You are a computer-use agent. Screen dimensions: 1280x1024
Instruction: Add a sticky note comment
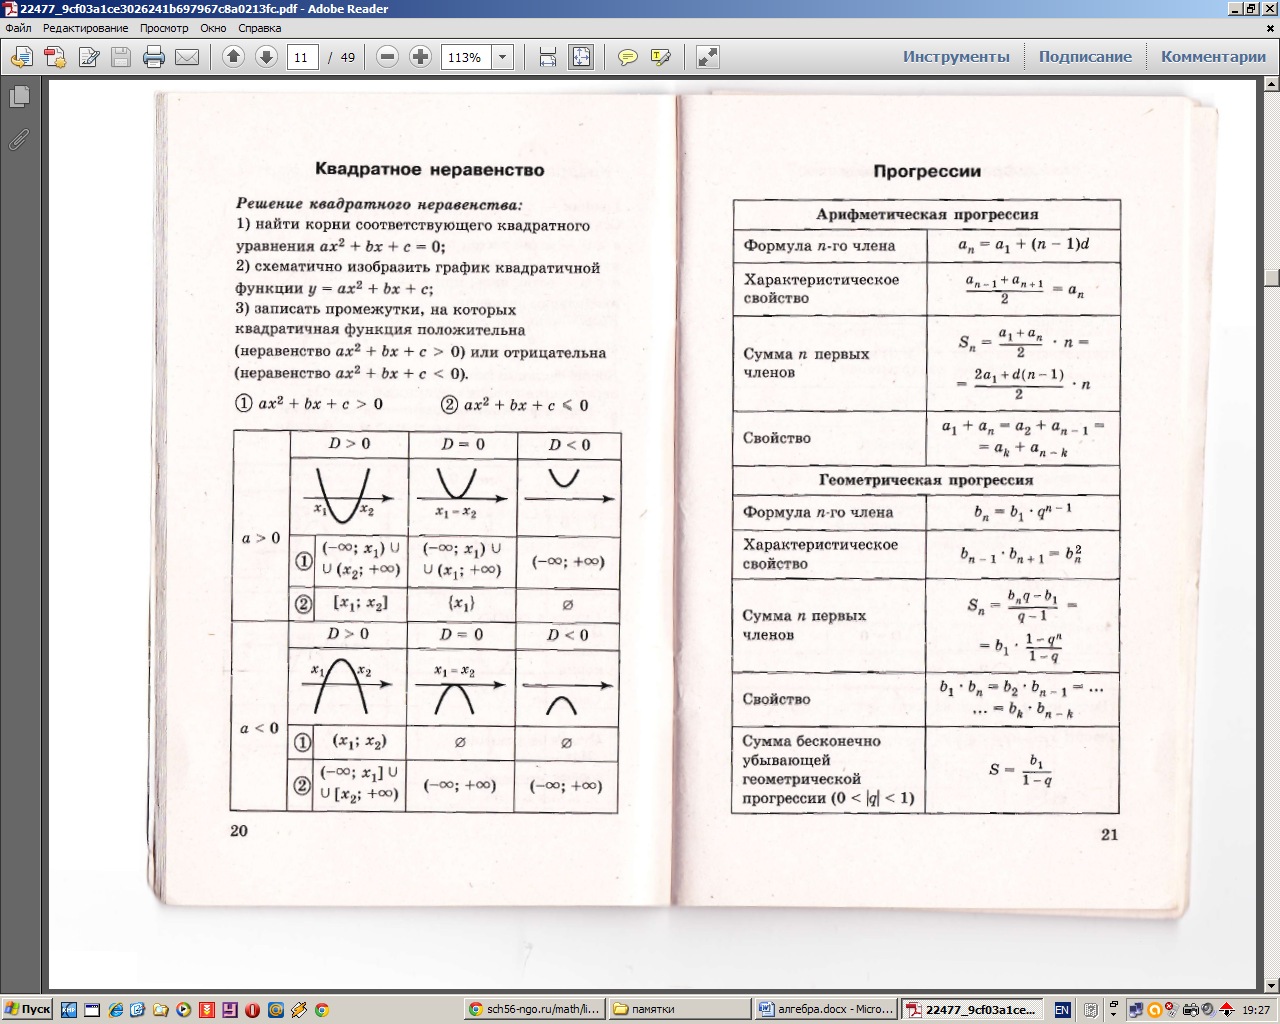[x=628, y=57]
